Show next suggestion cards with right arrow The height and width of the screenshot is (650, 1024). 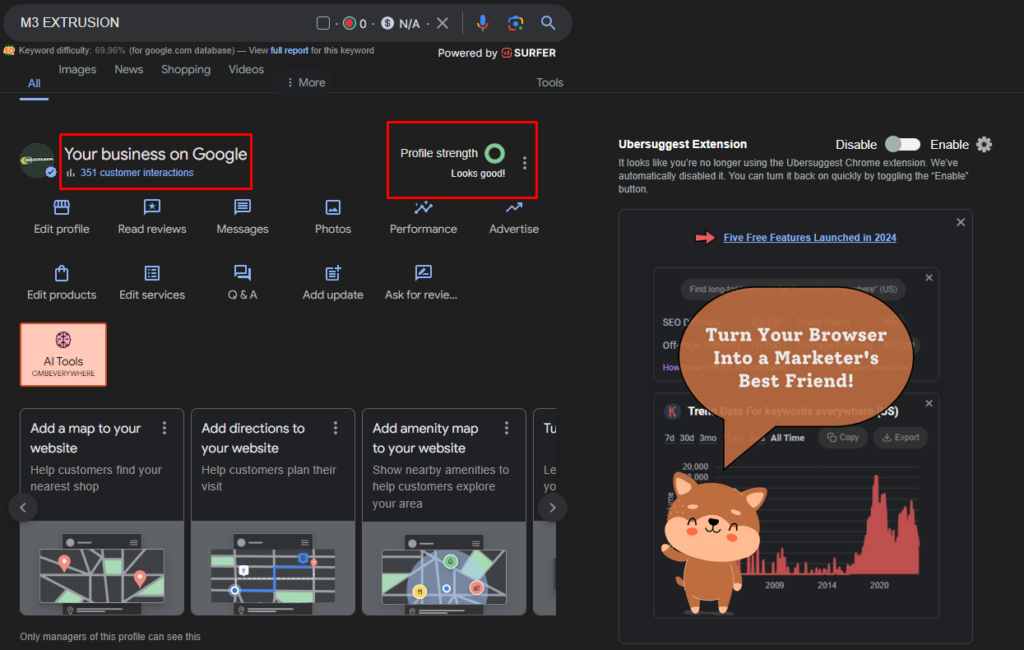[552, 508]
